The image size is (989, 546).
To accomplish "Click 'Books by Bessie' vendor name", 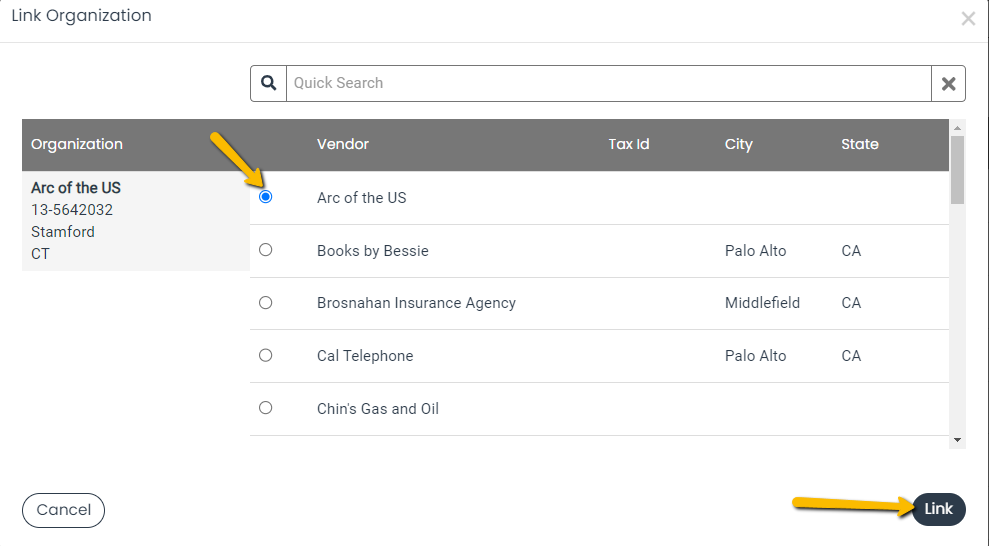I will pyautogui.click(x=373, y=251).
